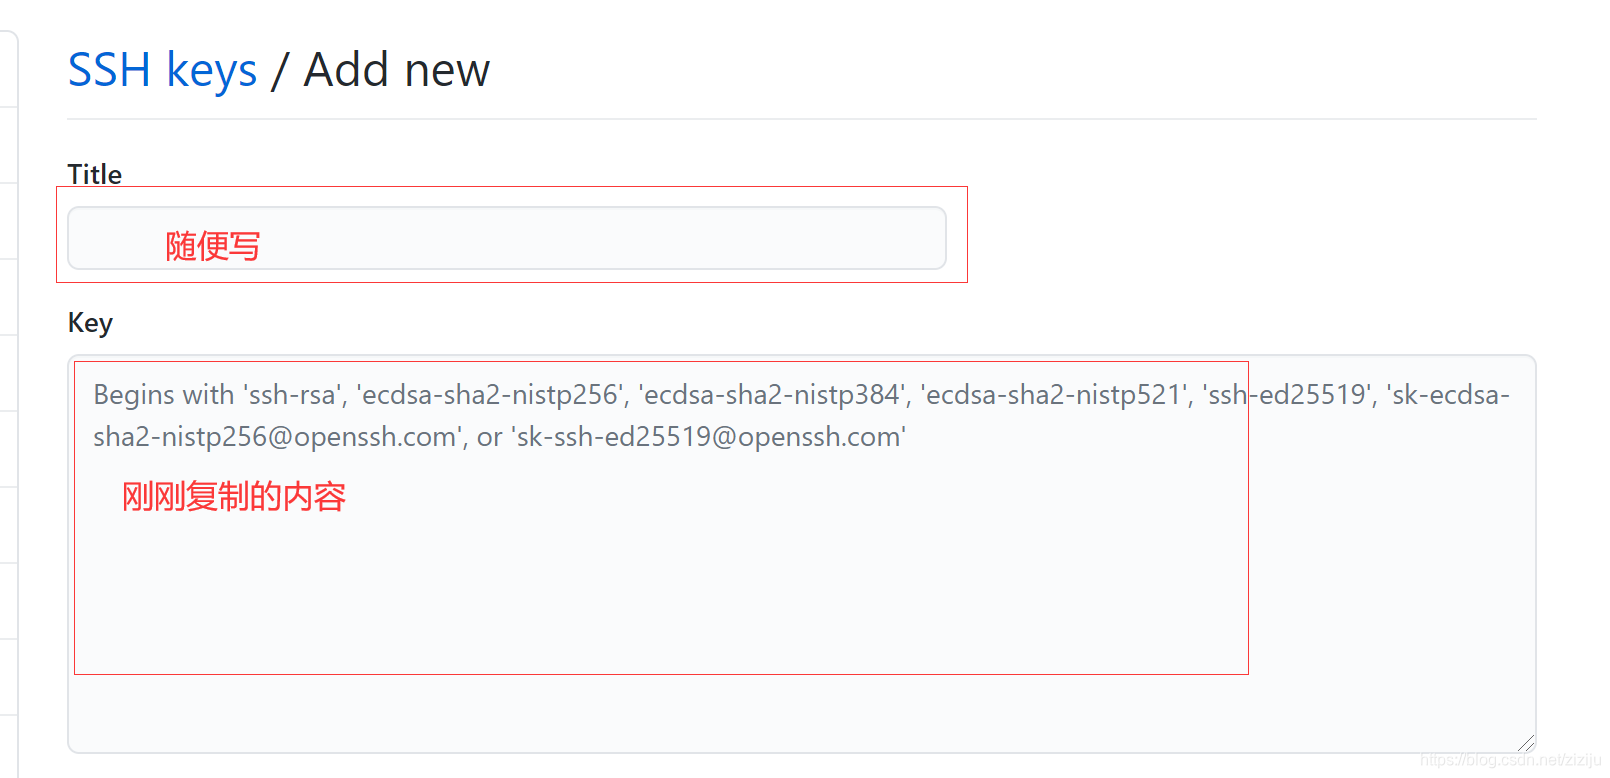Screen dimensions: 1610x778
Task: Click the Add new page heading
Action: pos(395,68)
